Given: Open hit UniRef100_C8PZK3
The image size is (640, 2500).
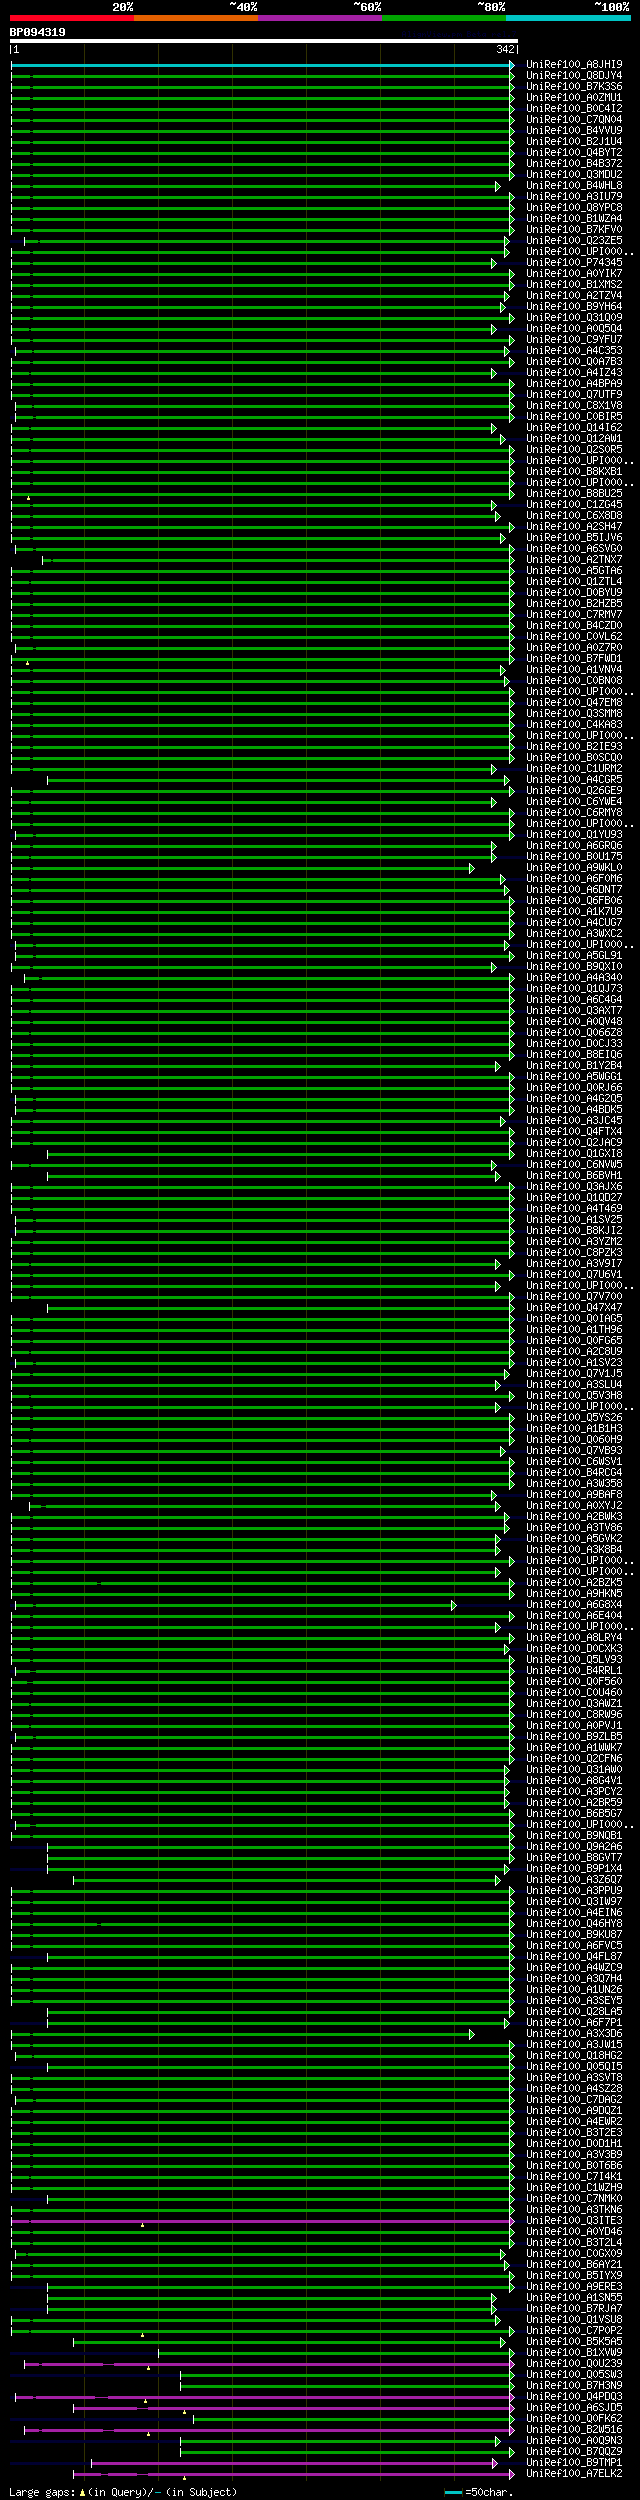Looking at the screenshot, I should click(x=574, y=1253).
